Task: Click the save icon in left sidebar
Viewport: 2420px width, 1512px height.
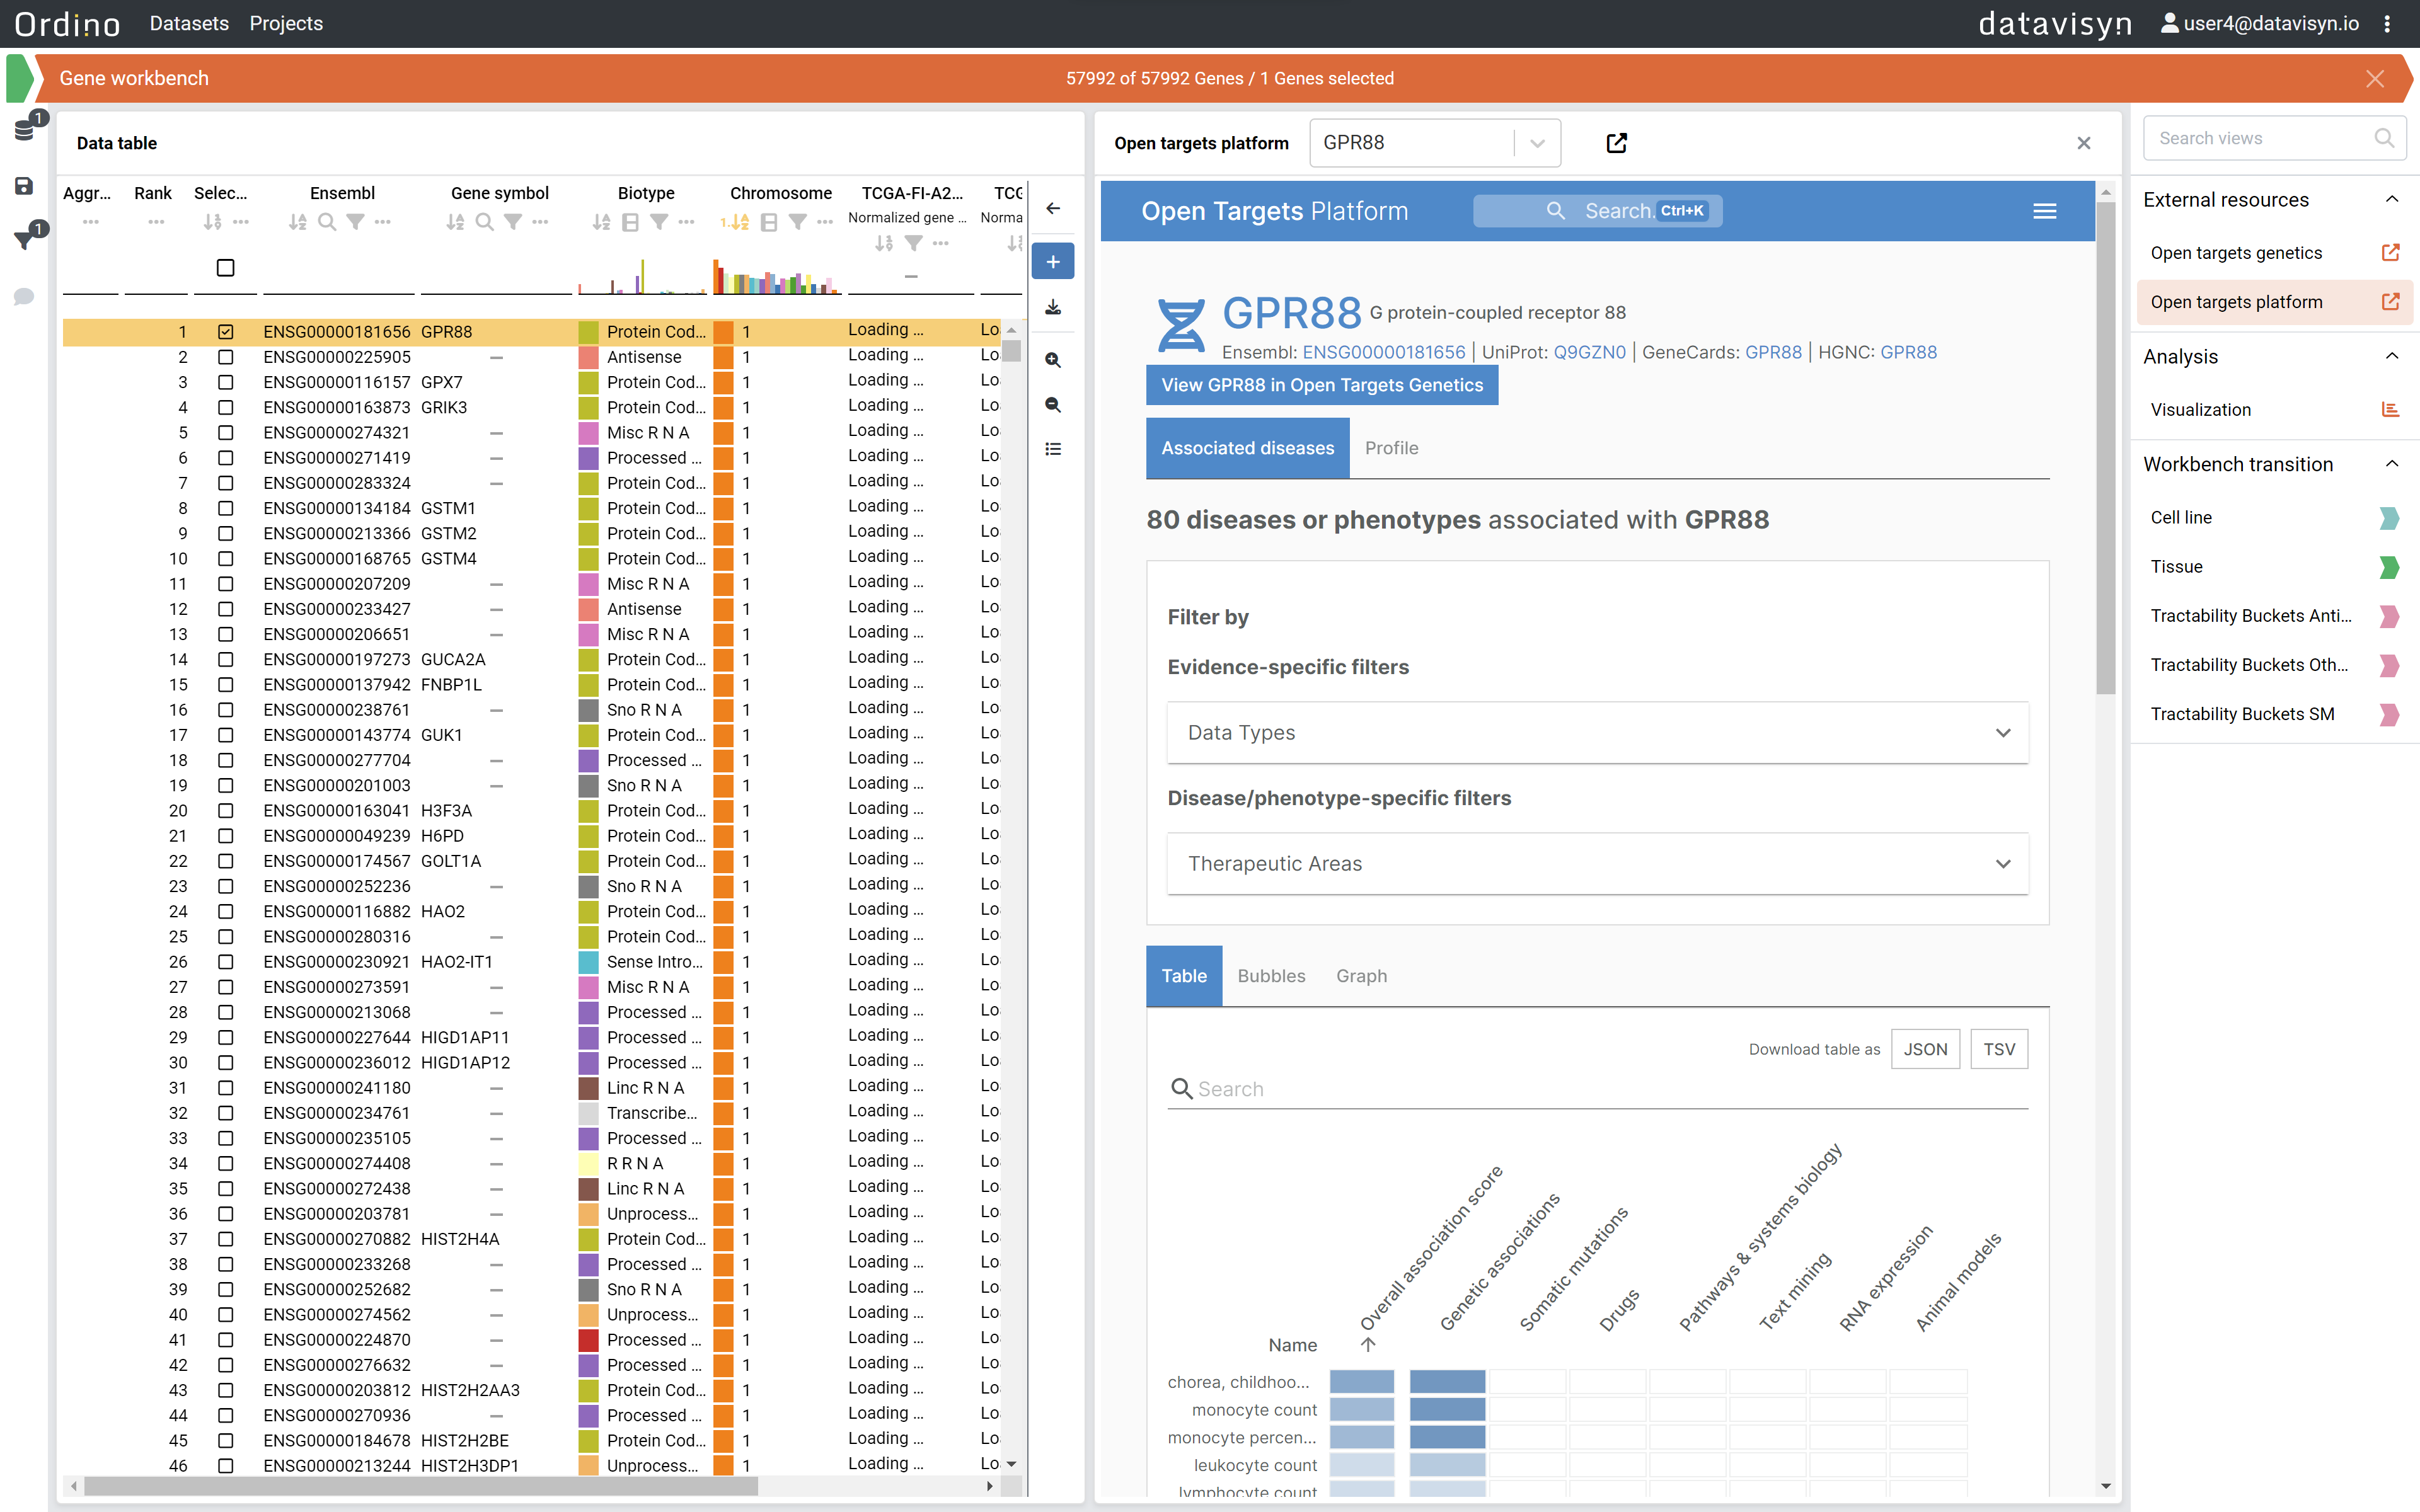Action: [x=25, y=186]
